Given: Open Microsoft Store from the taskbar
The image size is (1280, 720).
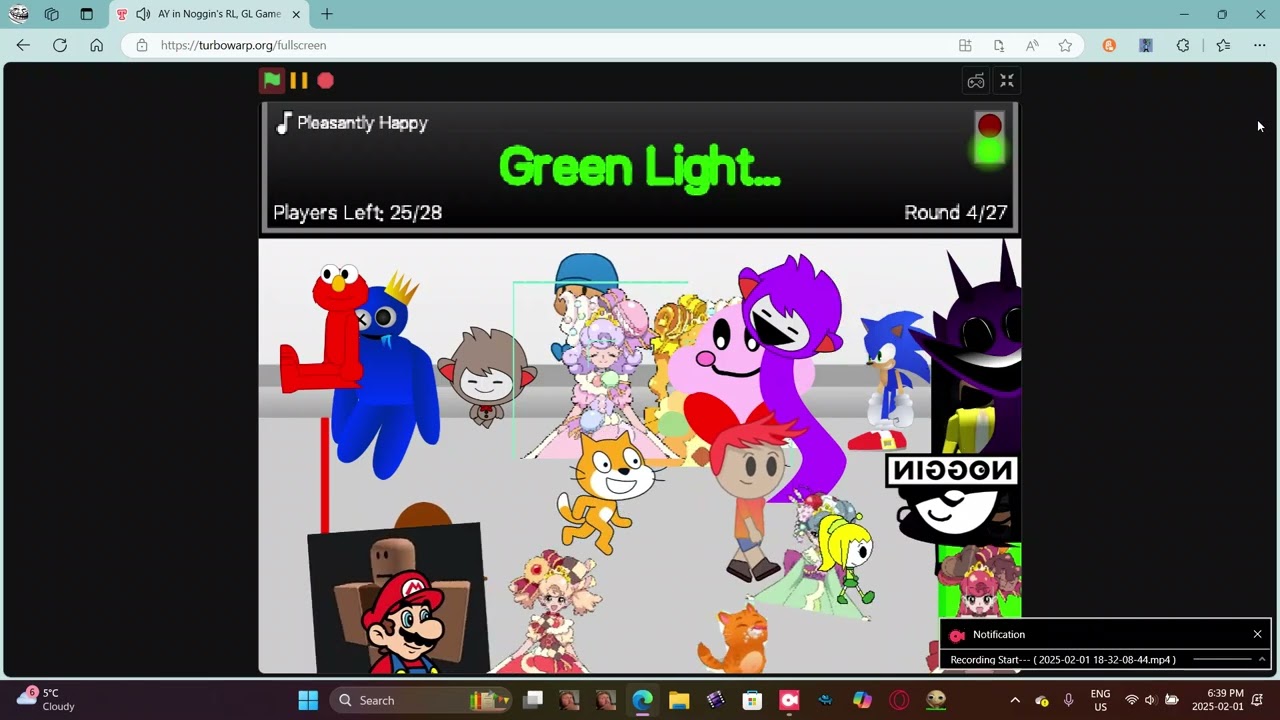Looking at the screenshot, I should pyautogui.click(x=752, y=700).
